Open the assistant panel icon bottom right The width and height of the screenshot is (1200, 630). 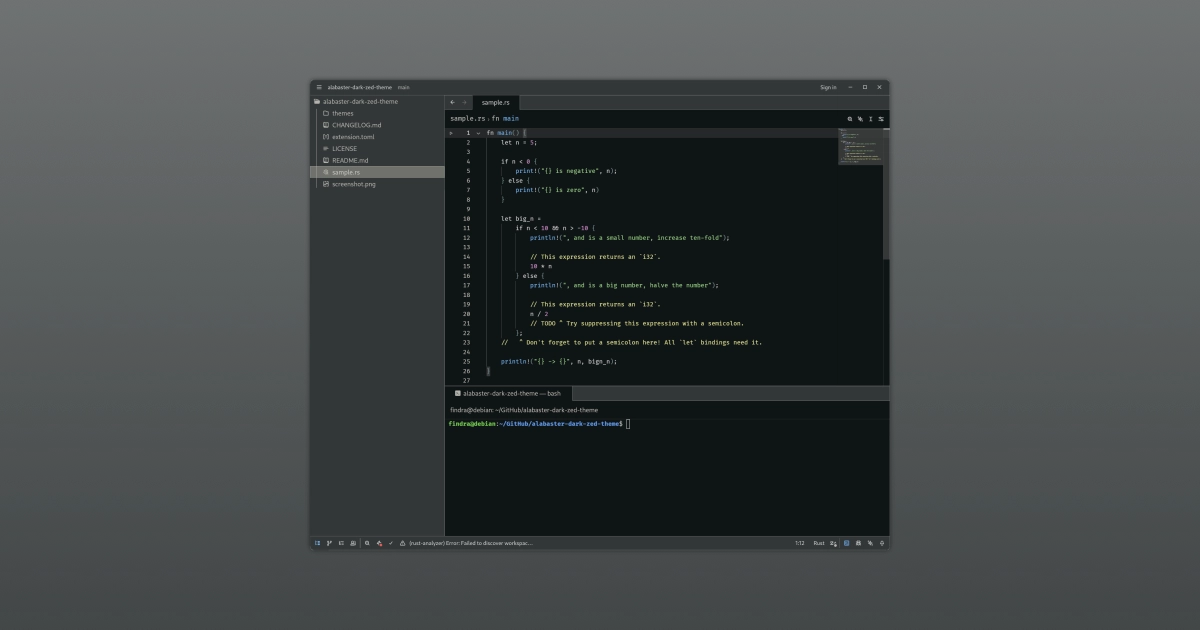click(x=870, y=543)
